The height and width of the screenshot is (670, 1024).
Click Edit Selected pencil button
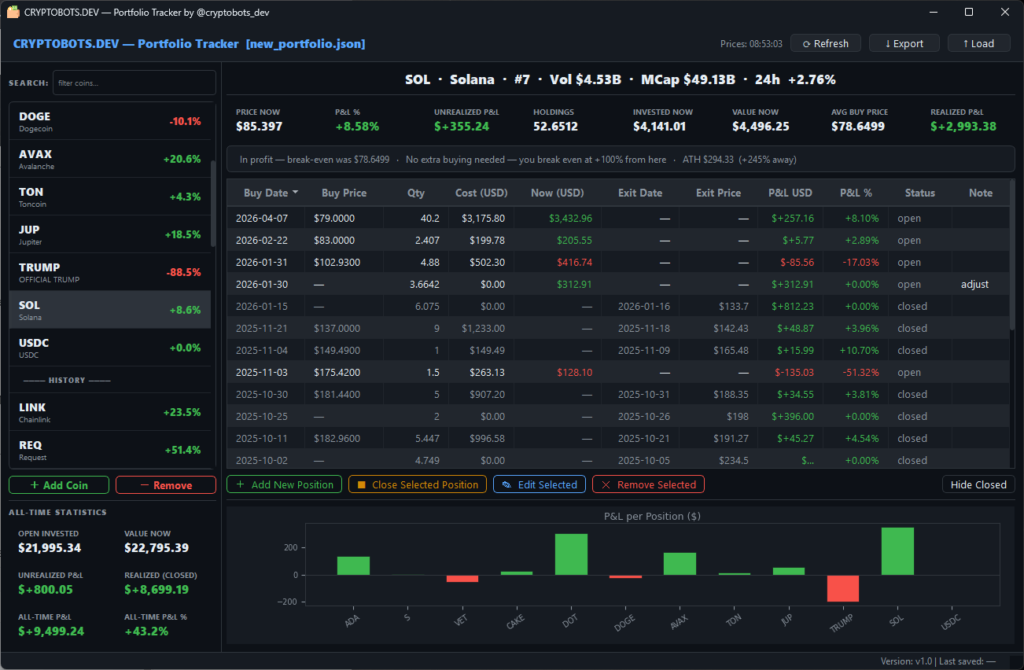539,484
